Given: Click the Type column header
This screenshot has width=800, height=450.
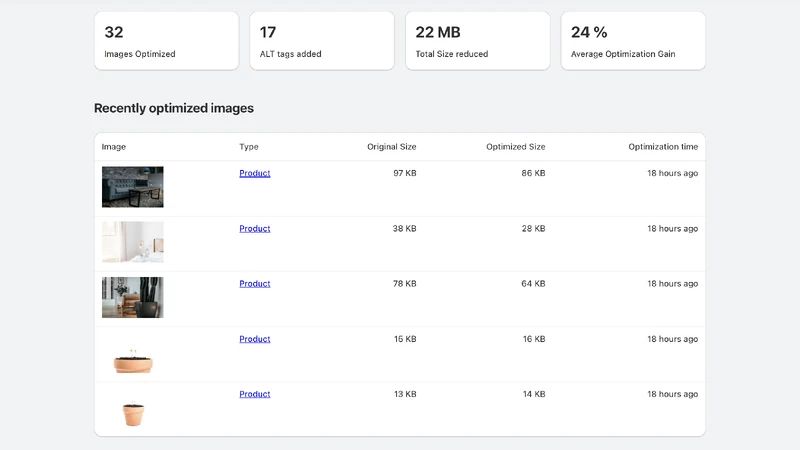Looking at the screenshot, I should point(249,147).
